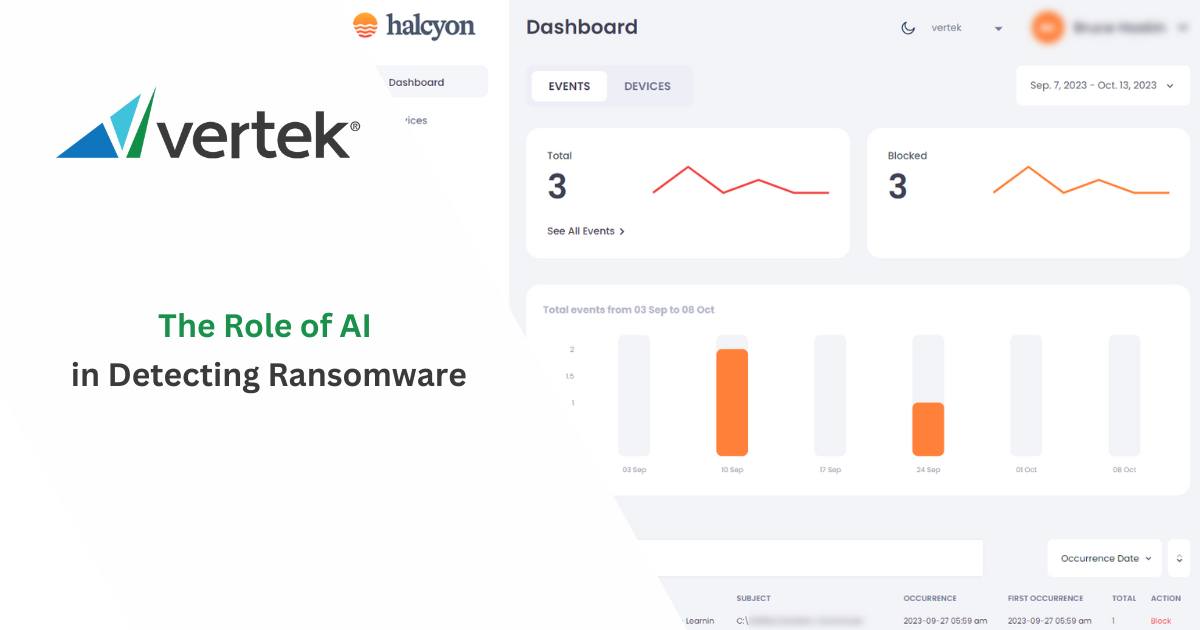Click the '17 Sep' axis label
Image resolution: width=1200 pixels, height=630 pixels.
coord(830,470)
